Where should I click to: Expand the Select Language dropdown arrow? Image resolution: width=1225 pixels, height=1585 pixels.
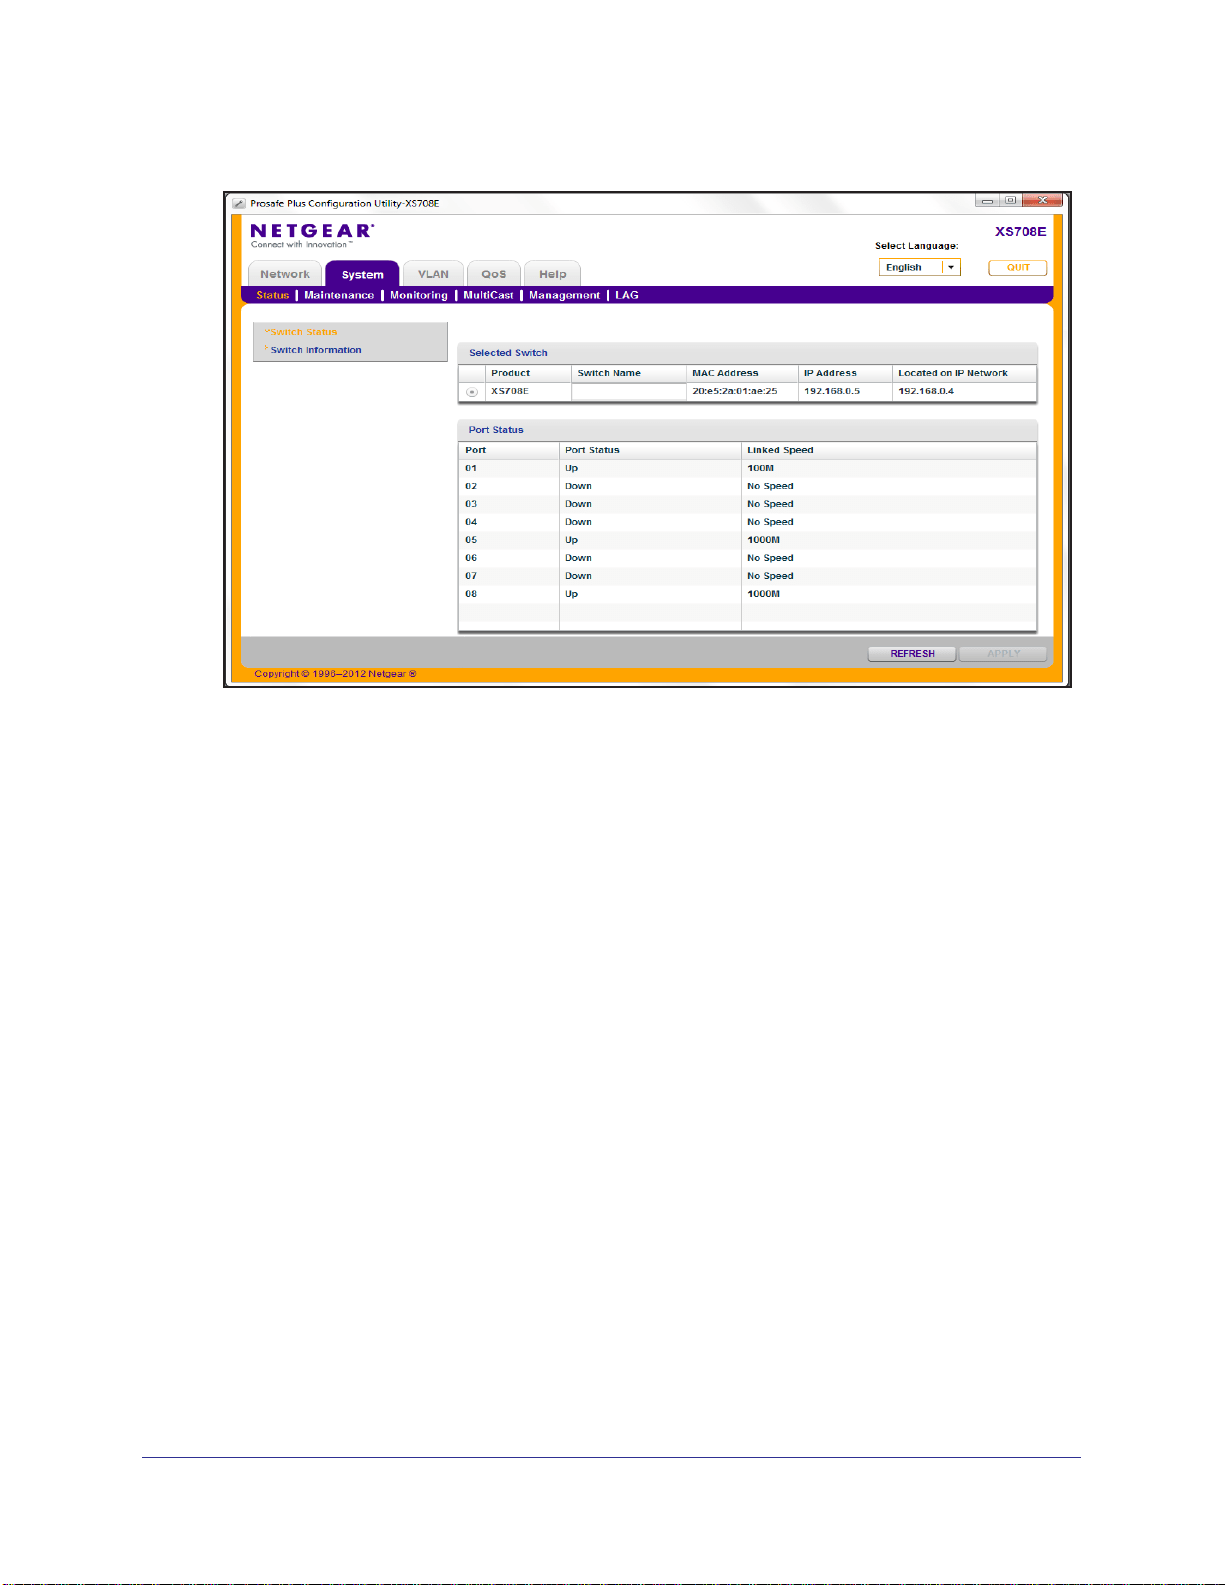click(x=951, y=267)
